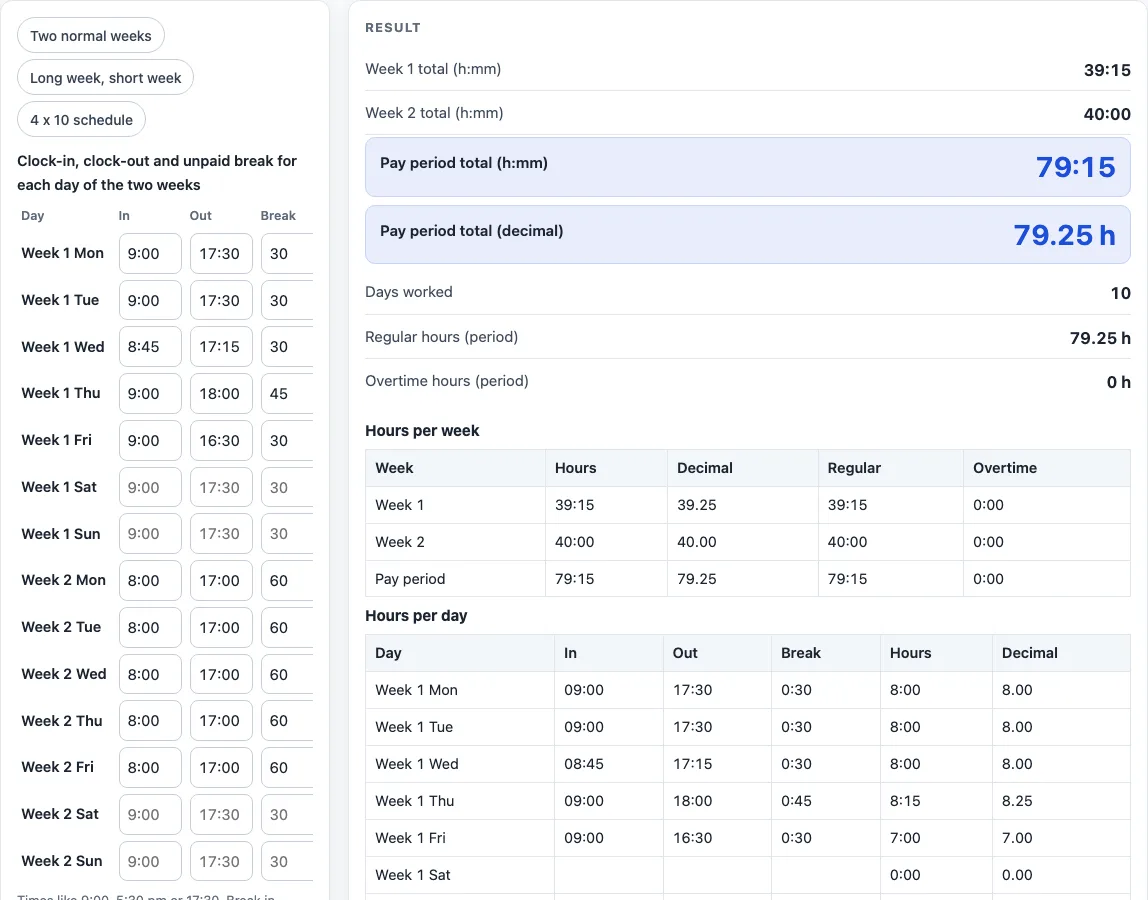Click Week 2 Thu In field
Screen dimensions: 1148x900
pos(150,721)
